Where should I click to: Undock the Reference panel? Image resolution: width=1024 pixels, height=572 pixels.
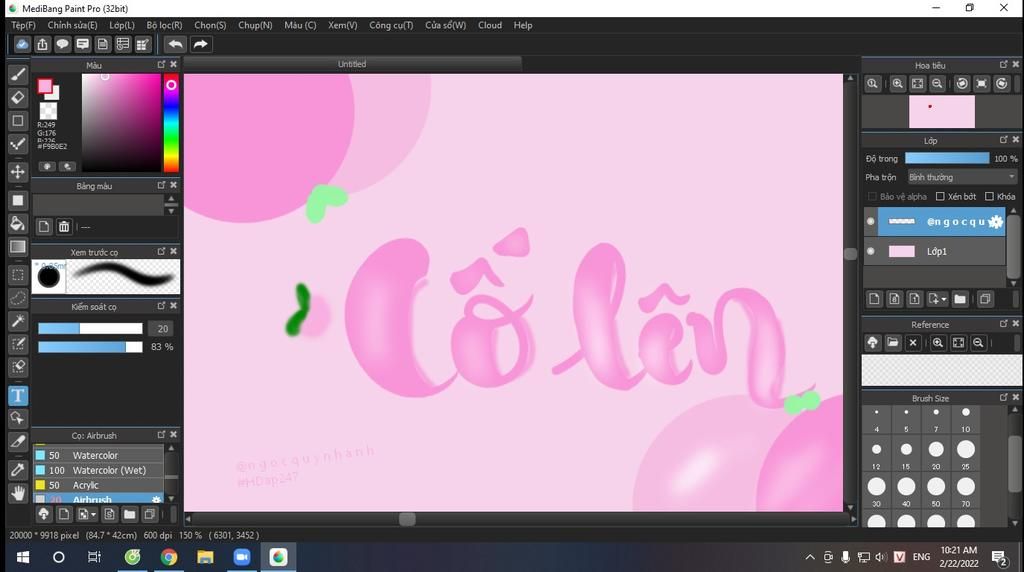[x=1004, y=323]
